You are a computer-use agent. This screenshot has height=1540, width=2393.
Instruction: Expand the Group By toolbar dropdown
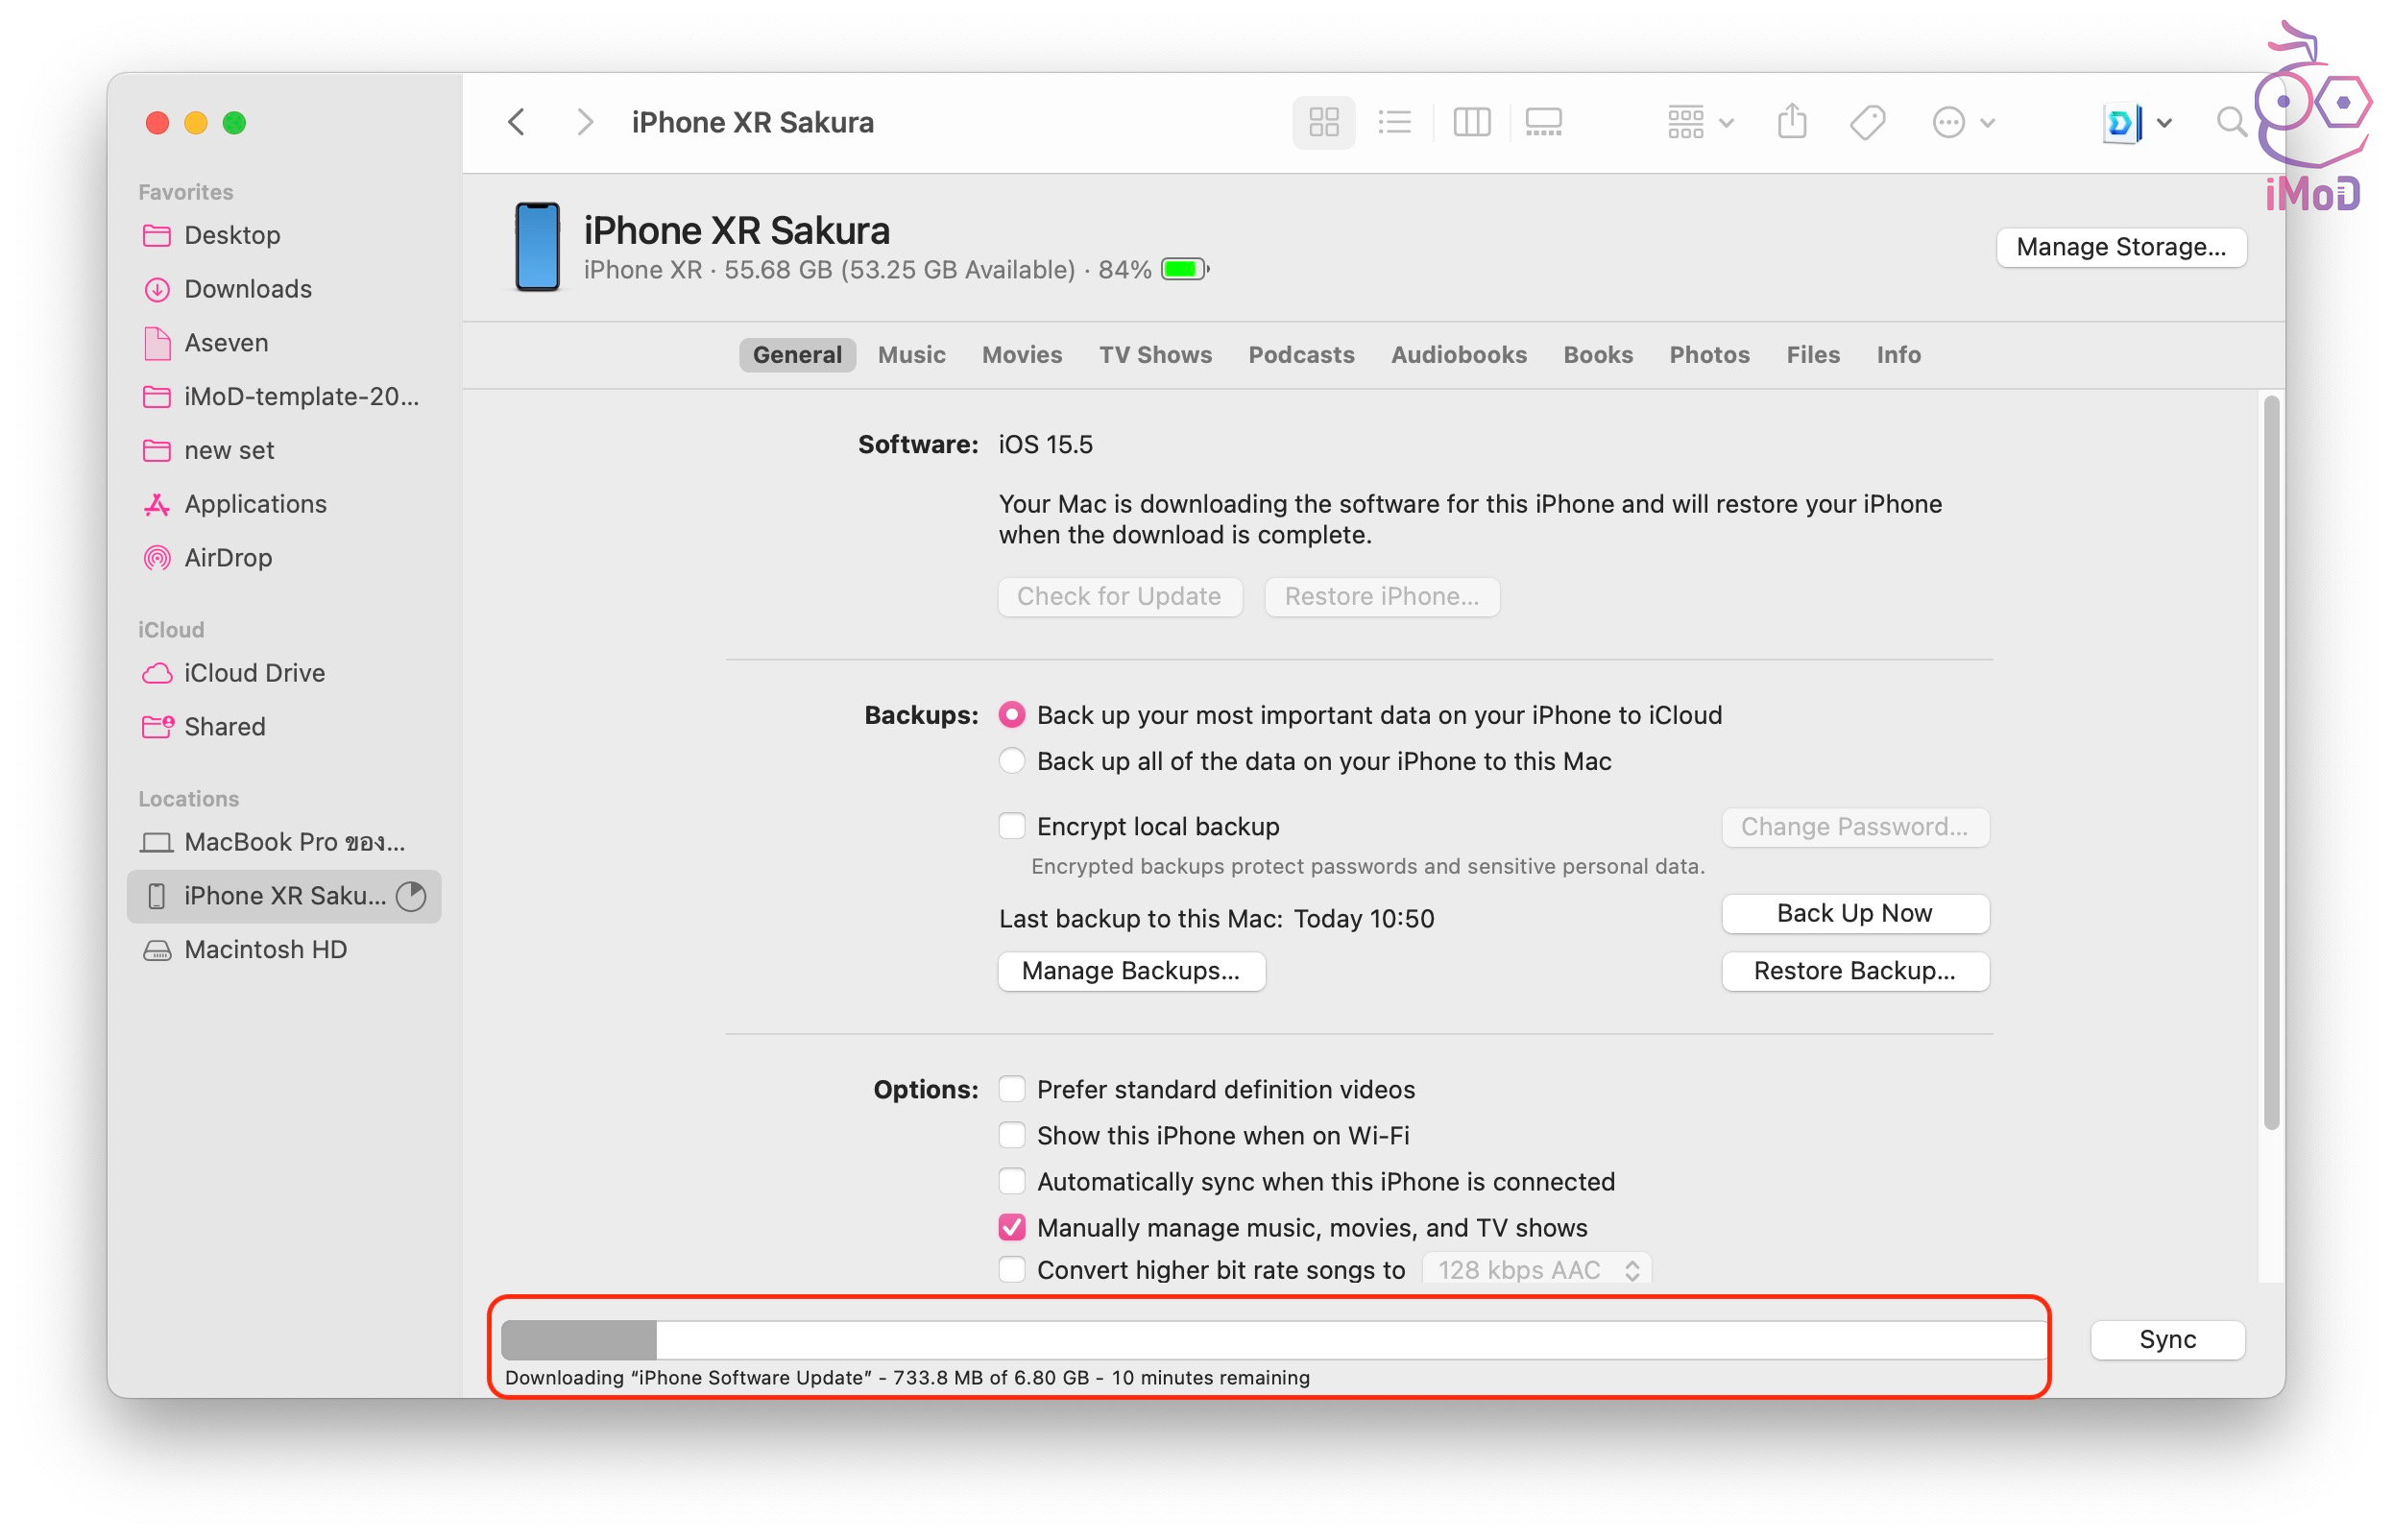pos(1699,122)
